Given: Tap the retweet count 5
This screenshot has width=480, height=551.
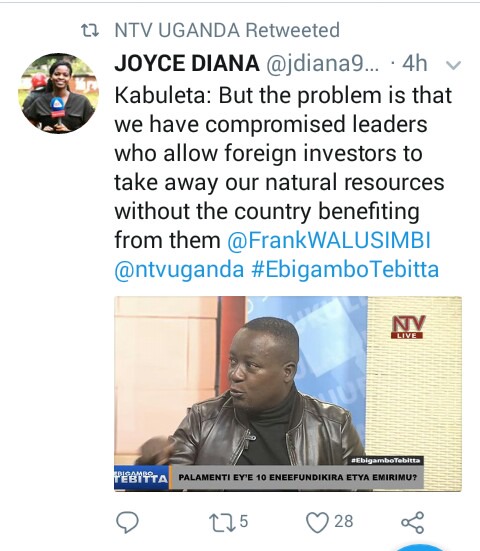Looking at the screenshot, I should coord(244,521).
